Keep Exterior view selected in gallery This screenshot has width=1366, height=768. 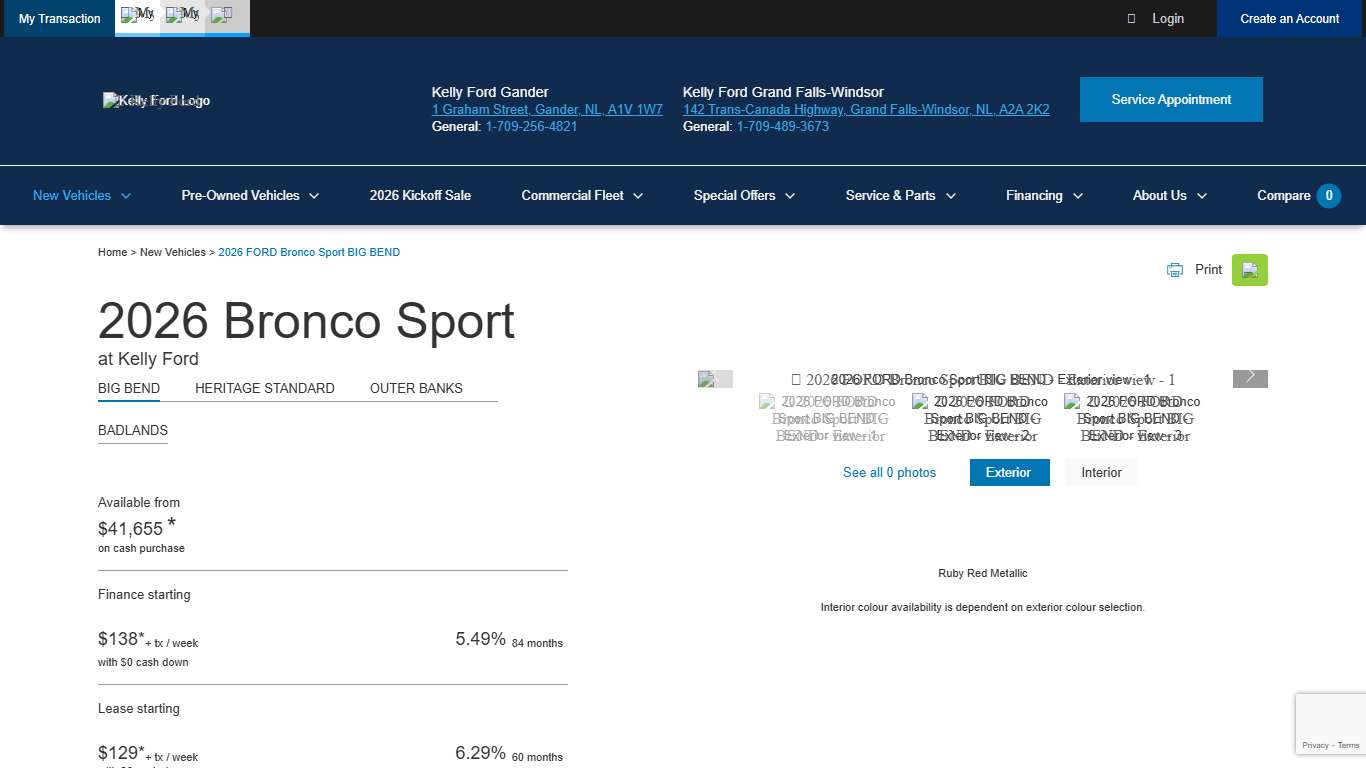pos(1009,472)
